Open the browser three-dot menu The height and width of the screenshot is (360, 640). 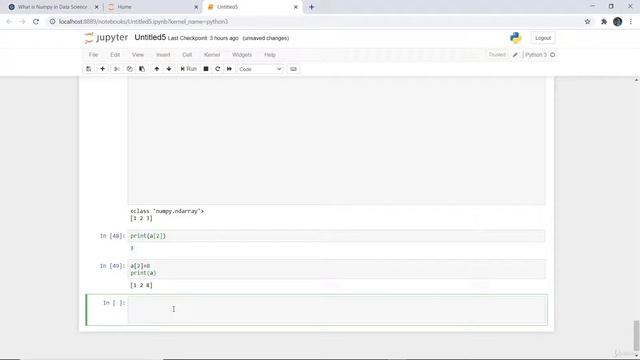[631, 22]
